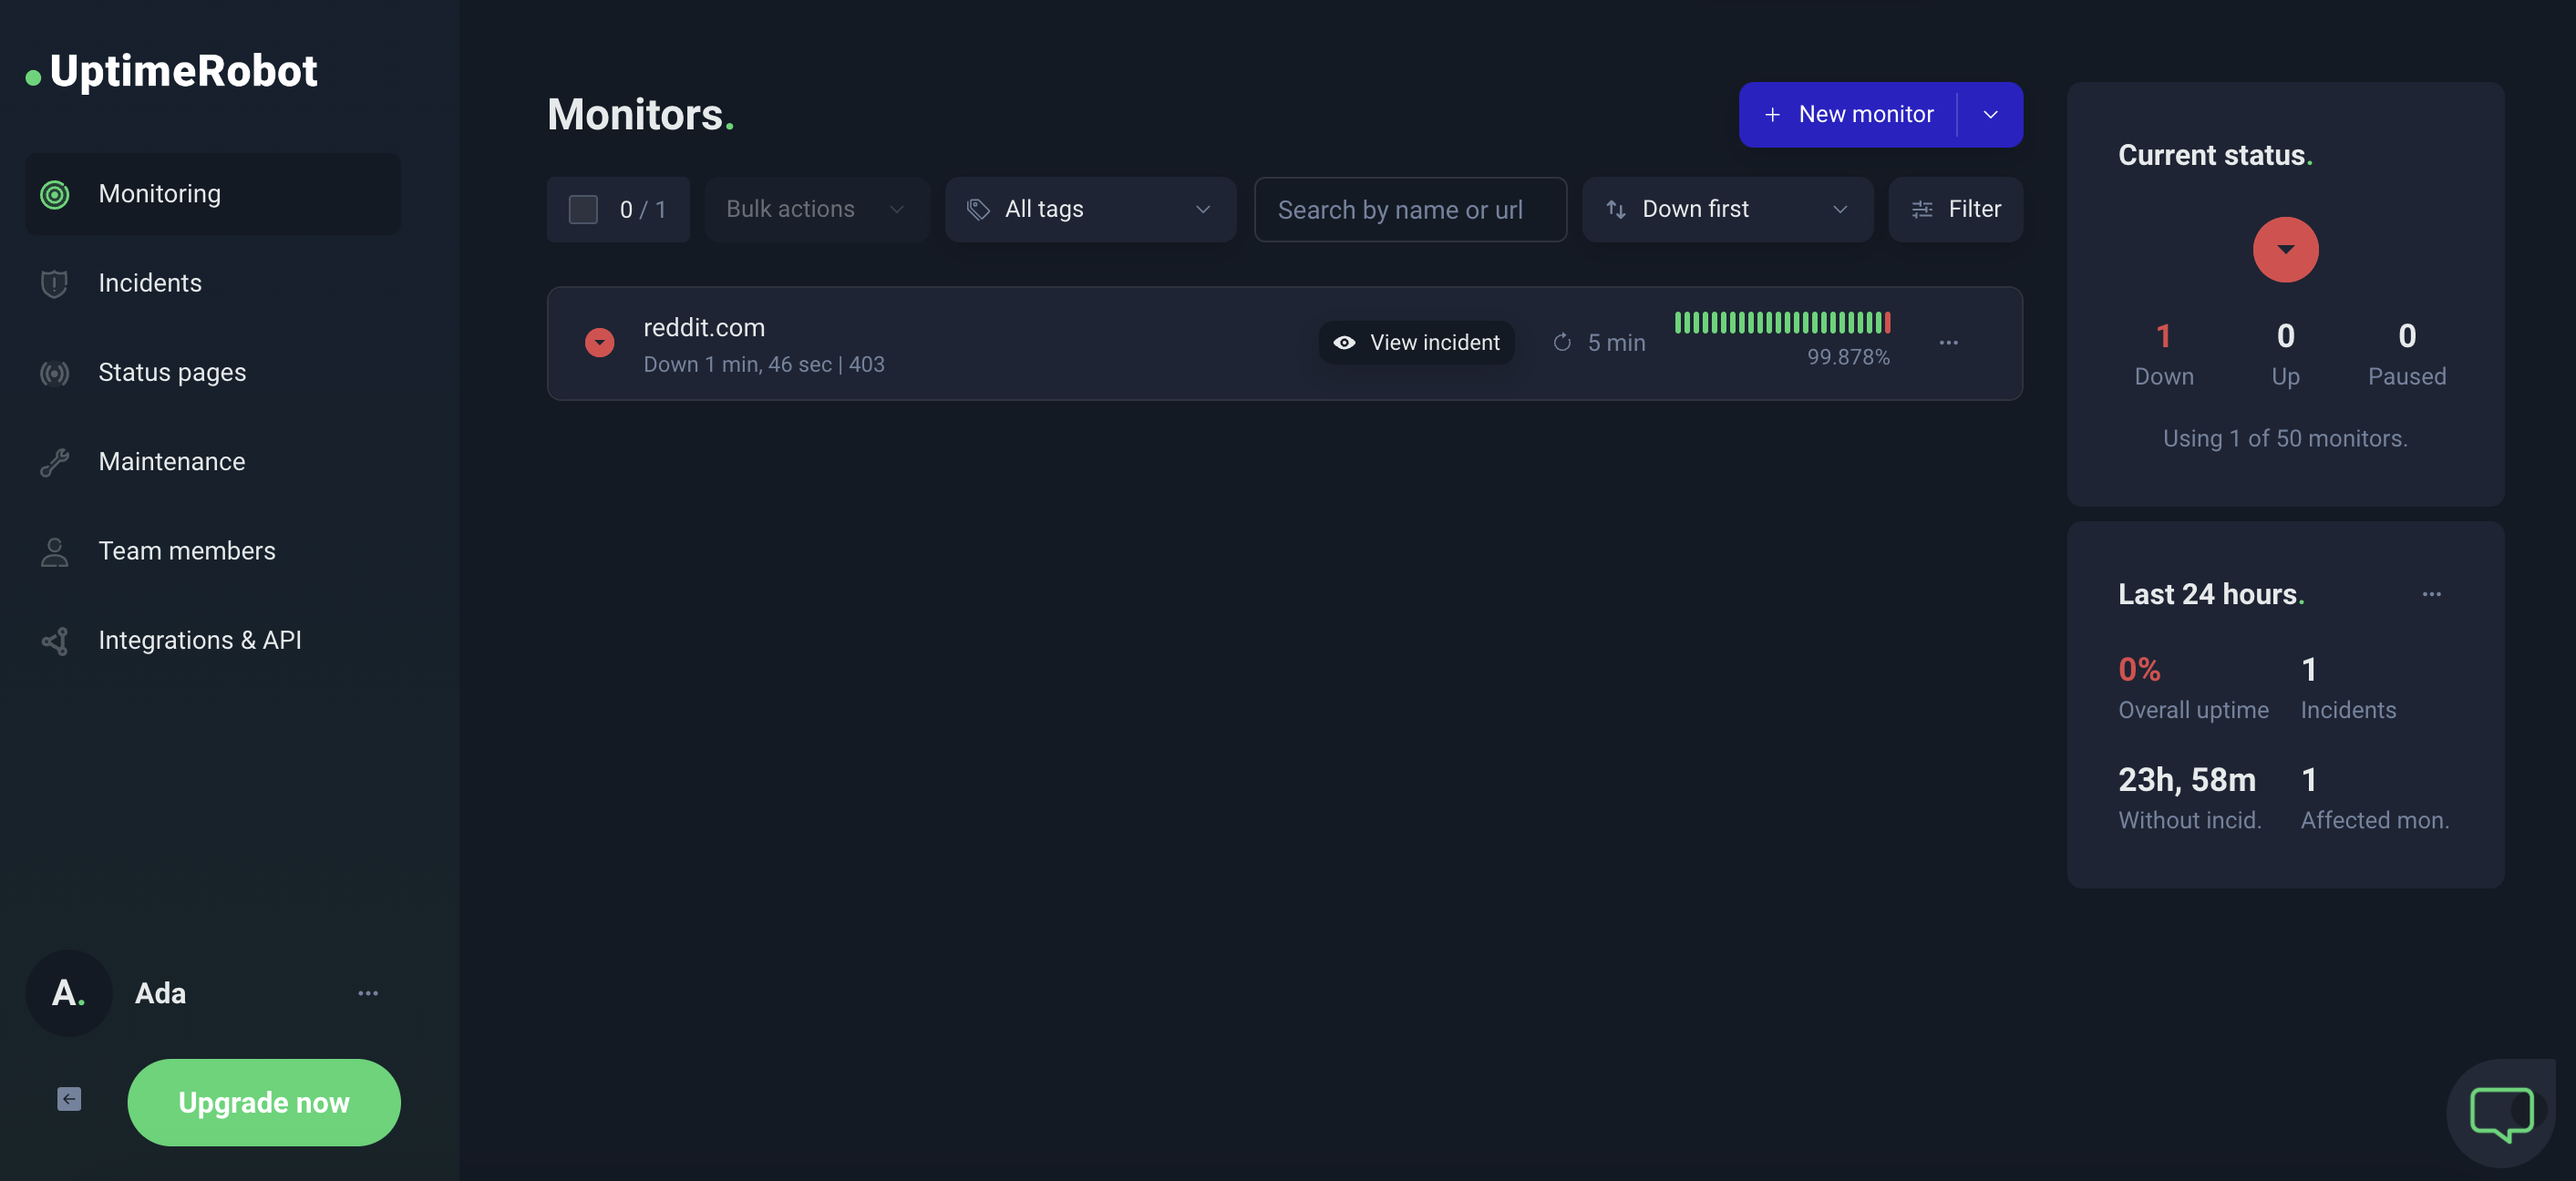Click the 'Incidents' label in Last 24 hours

pyautogui.click(x=2348, y=710)
